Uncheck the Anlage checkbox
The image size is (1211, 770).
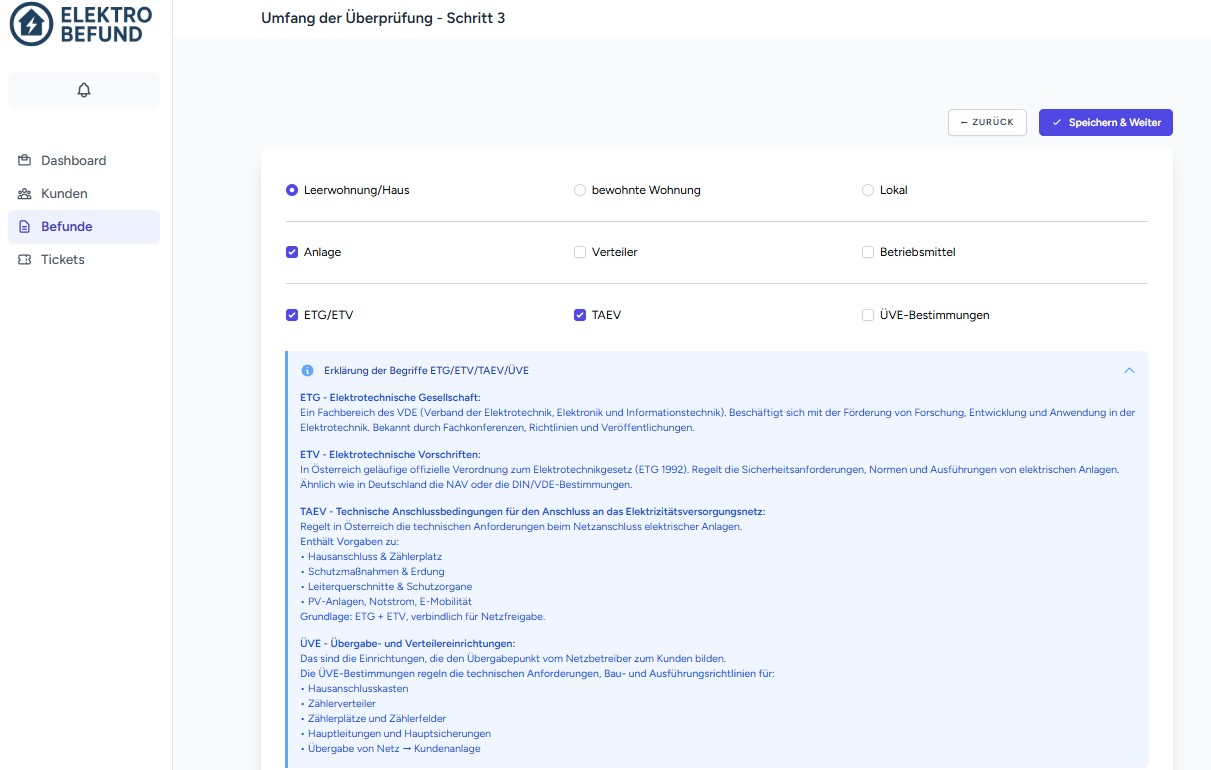(292, 252)
